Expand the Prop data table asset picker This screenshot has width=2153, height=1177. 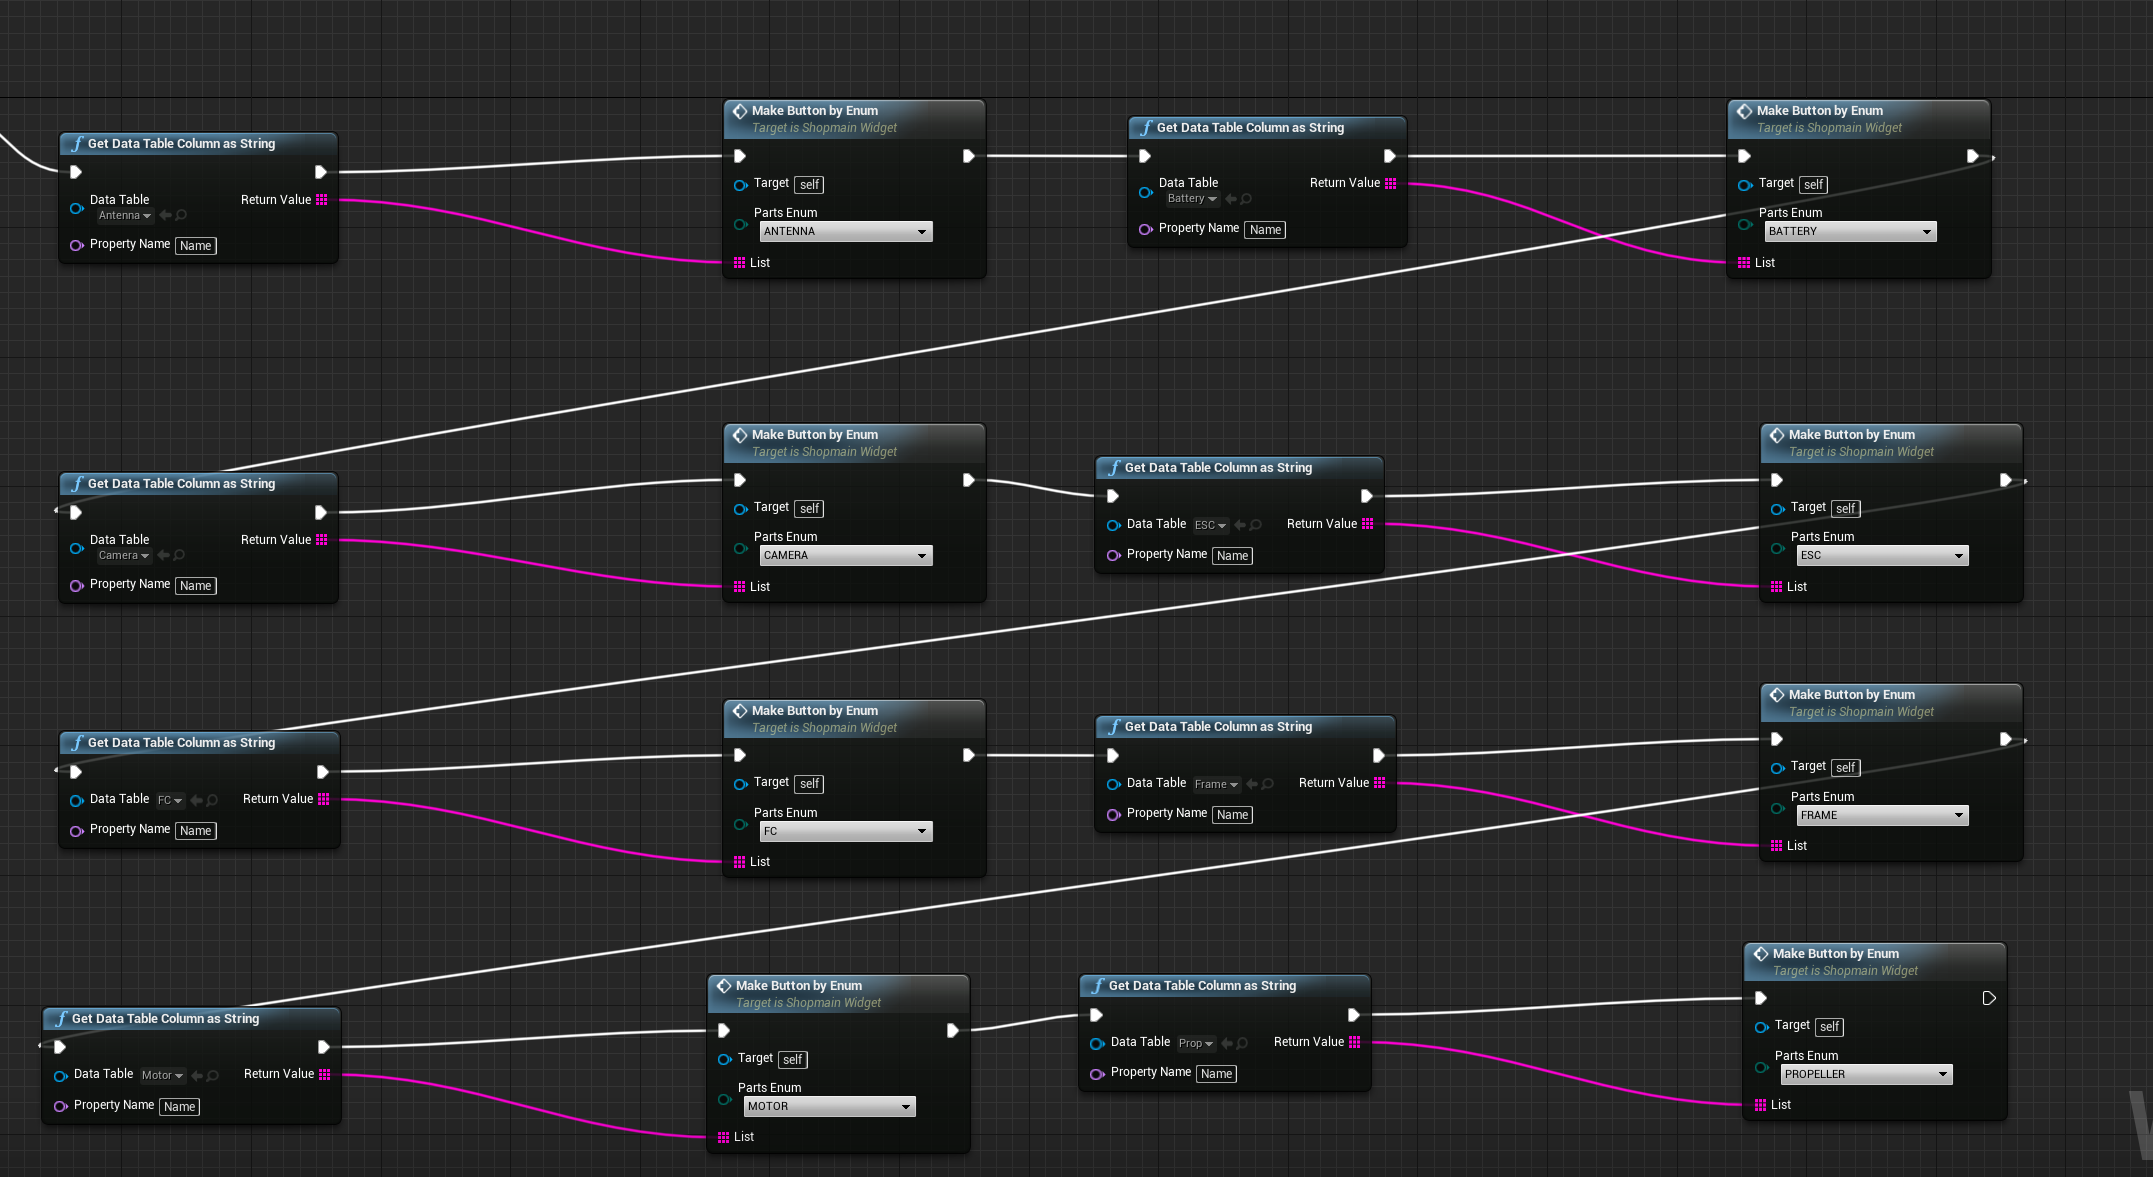pos(1195,1044)
